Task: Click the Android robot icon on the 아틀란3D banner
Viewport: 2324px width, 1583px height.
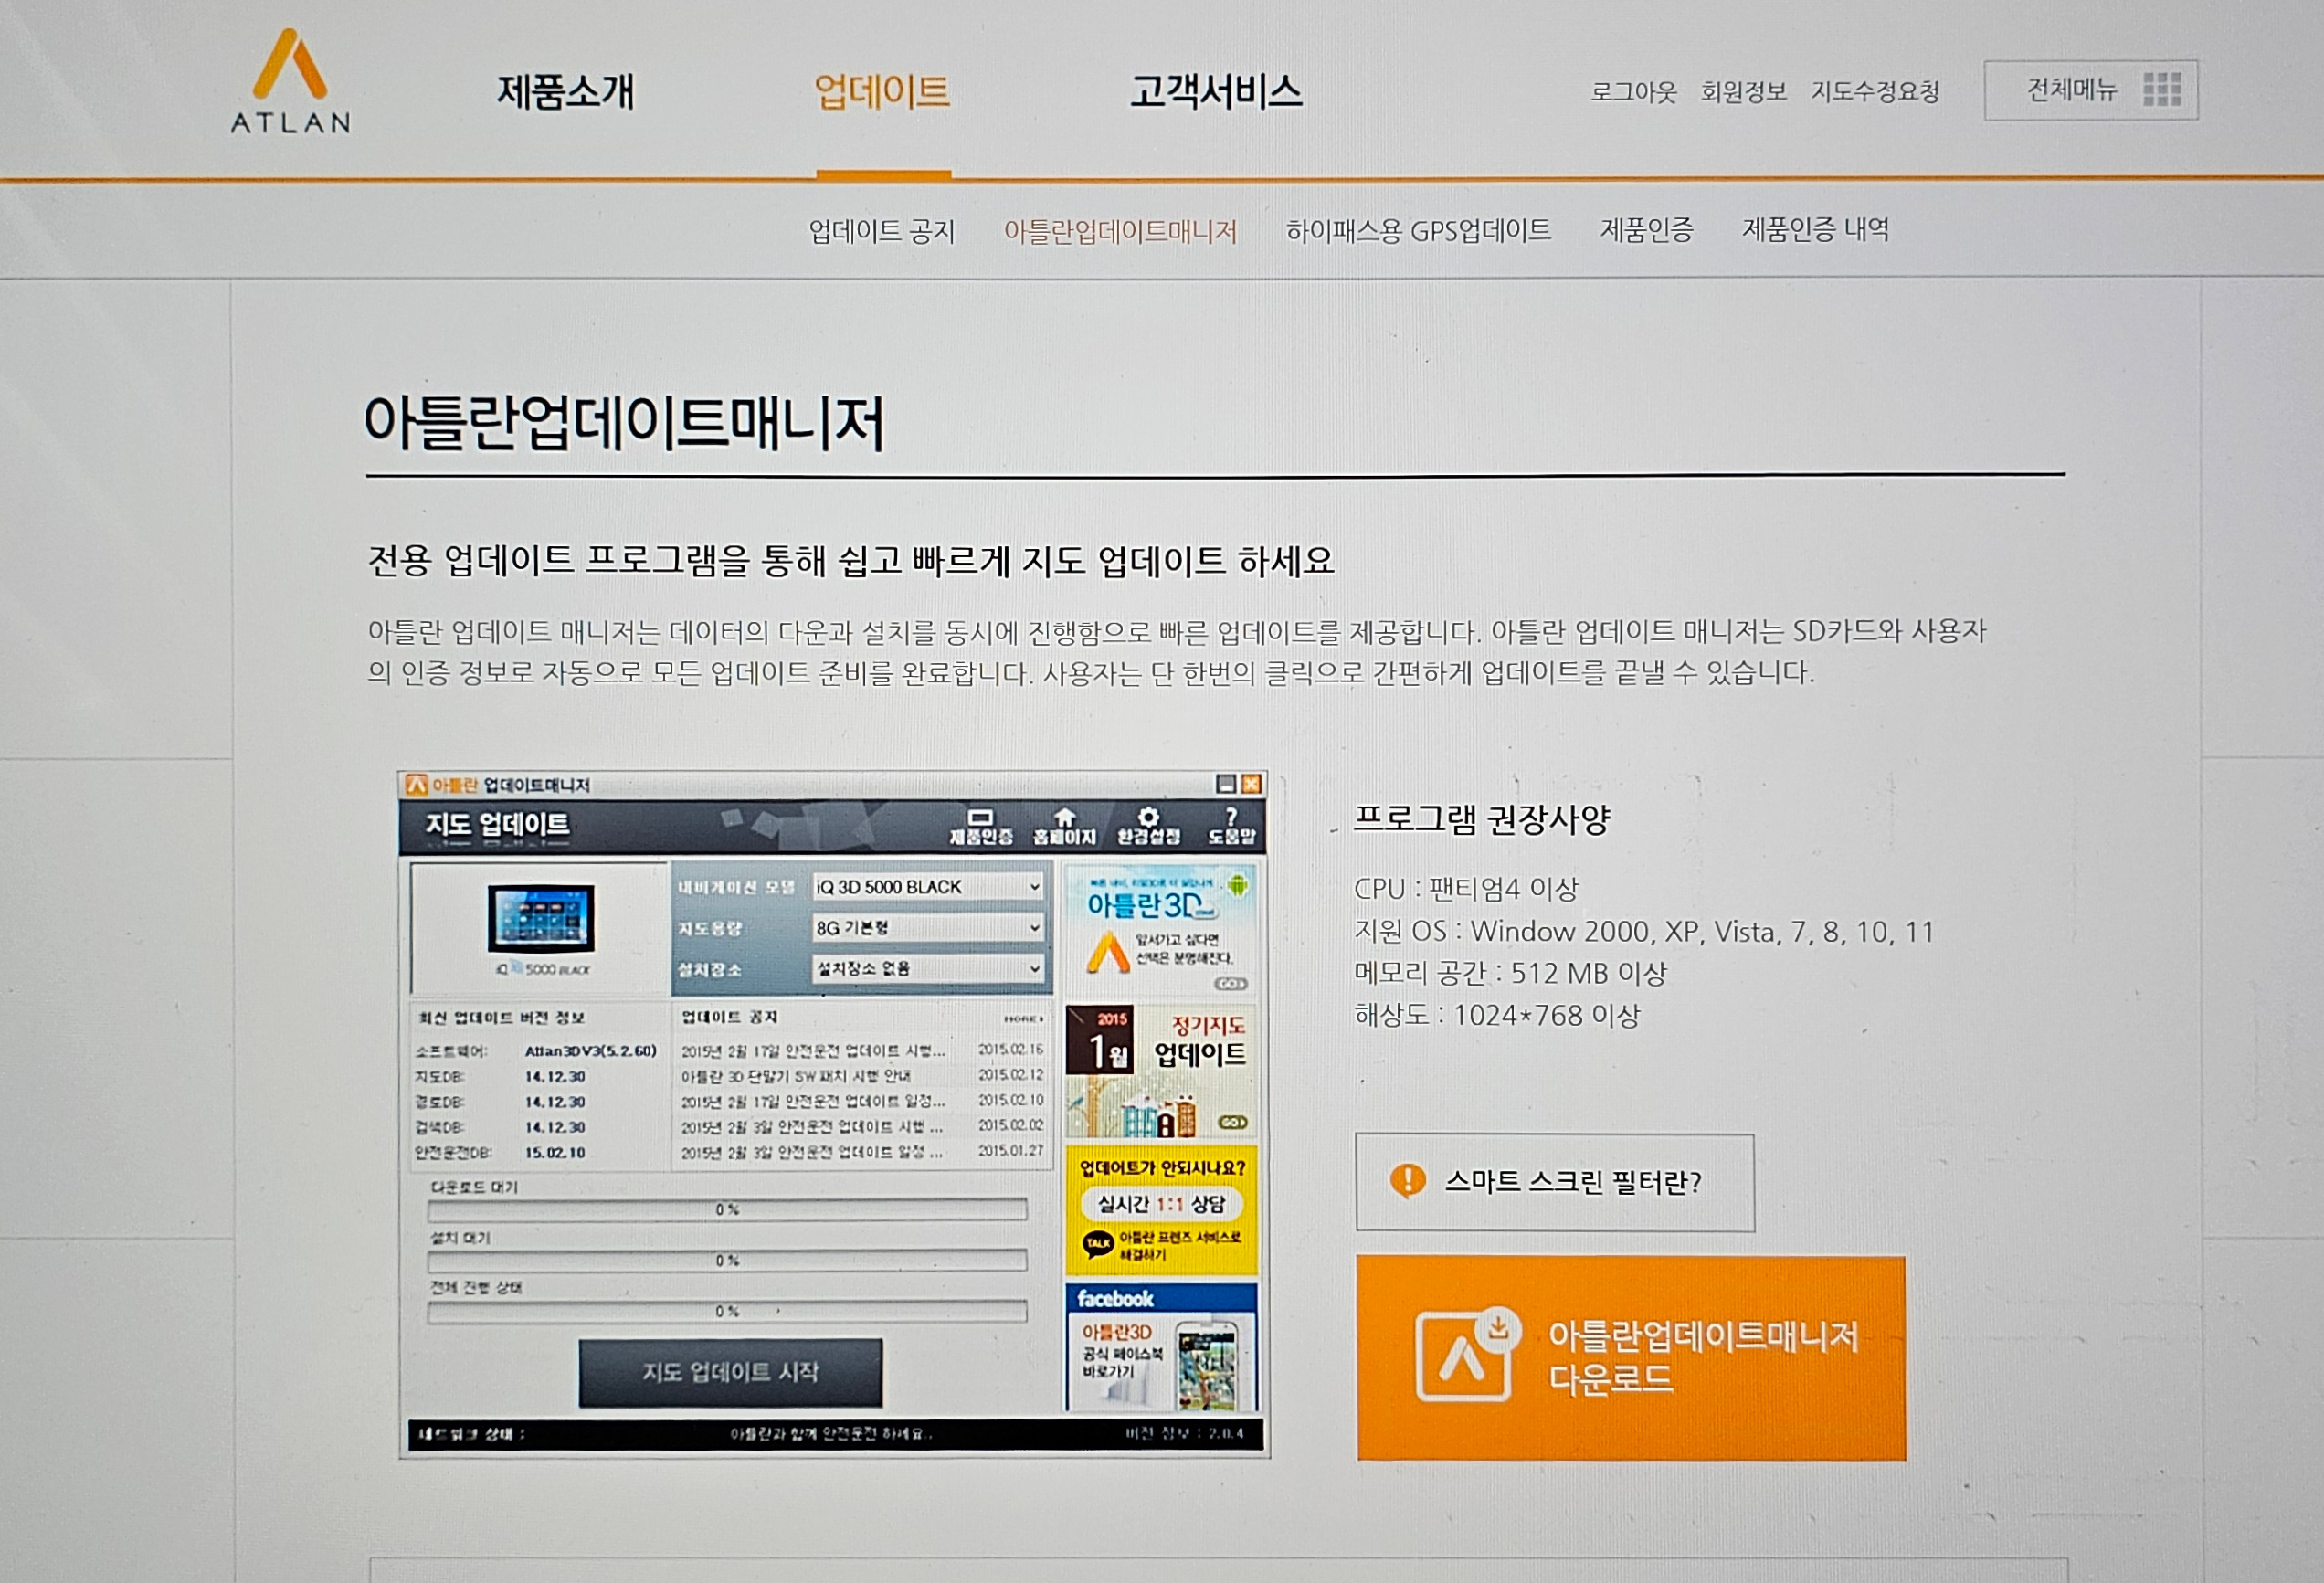Action: click(x=1238, y=884)
